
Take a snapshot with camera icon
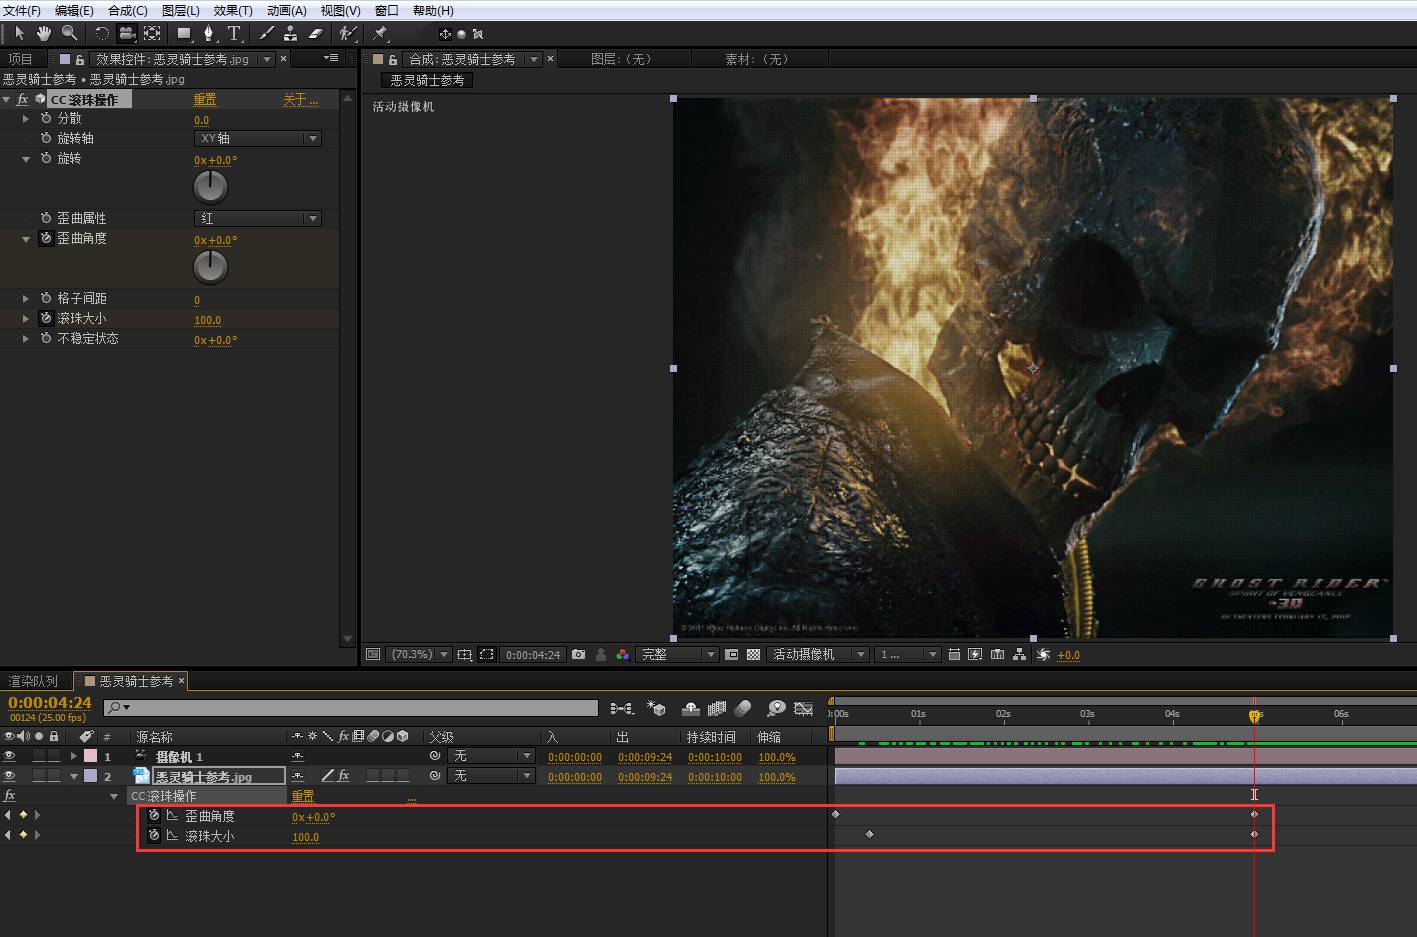click(x=579, y=655)
